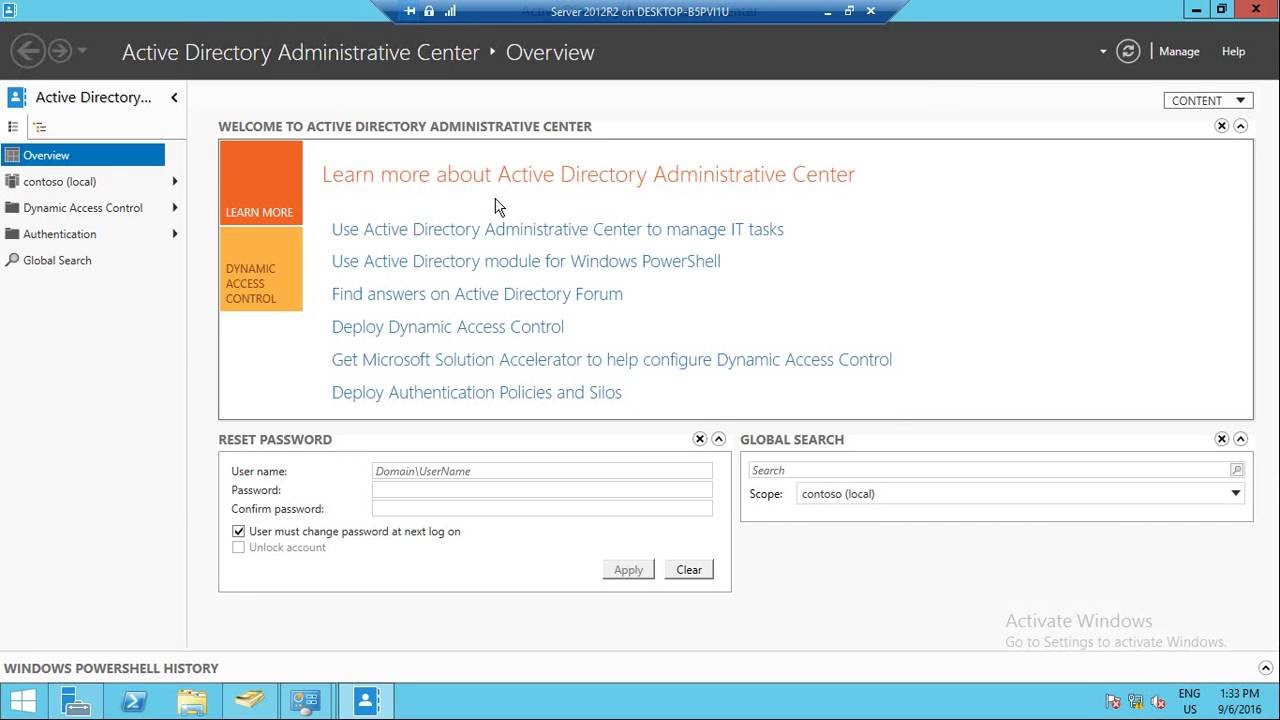Expand the contoso (local) submenu arrow

[175, 181]
